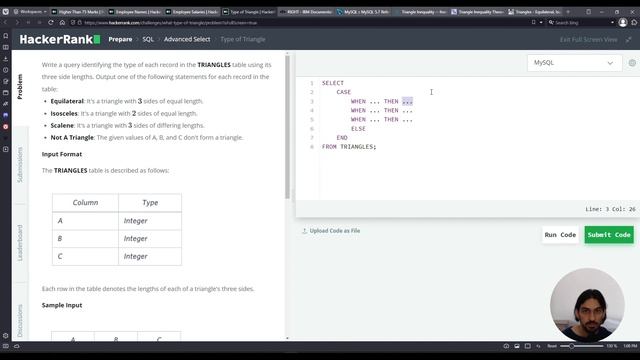Click the collapse full screen arrows icon
The height and width of the screenshot is (360, 640).
tap(629, 40)
